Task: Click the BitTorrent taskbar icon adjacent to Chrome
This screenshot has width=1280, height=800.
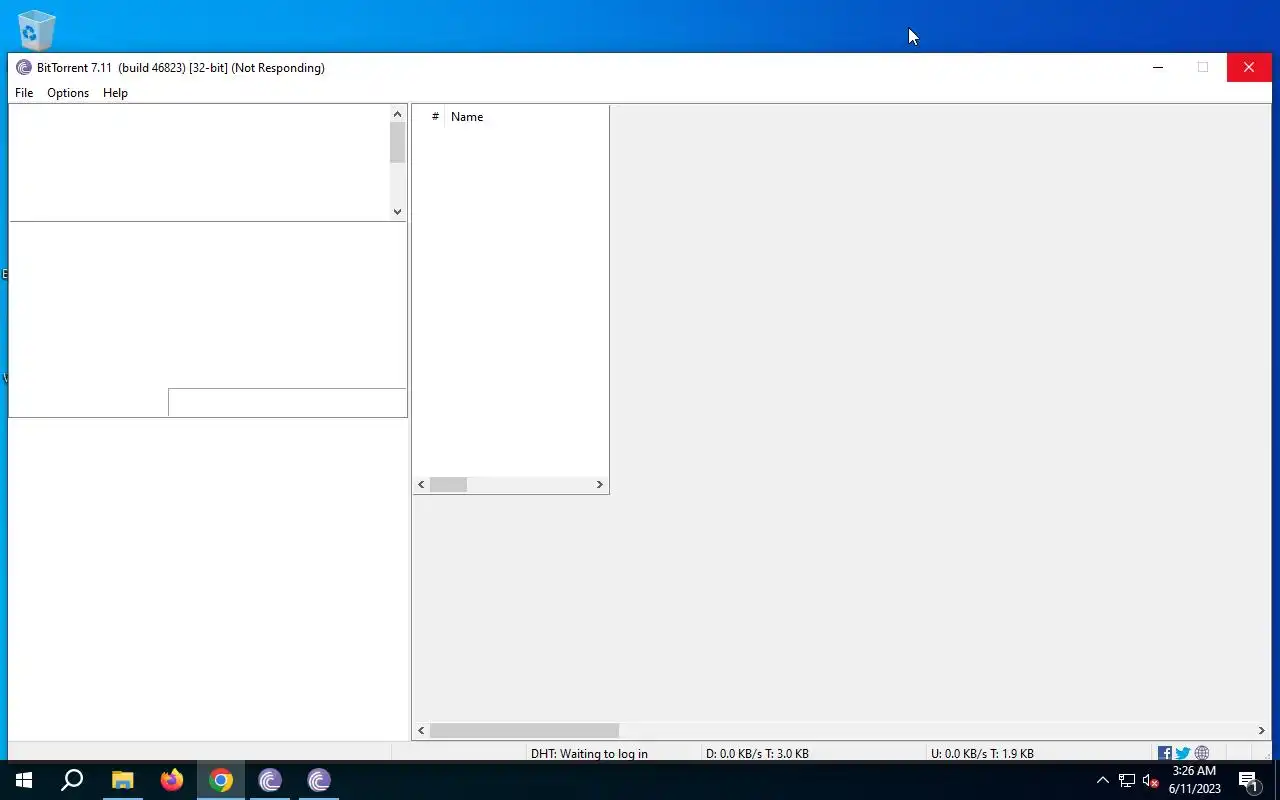Action: [270, 780]
